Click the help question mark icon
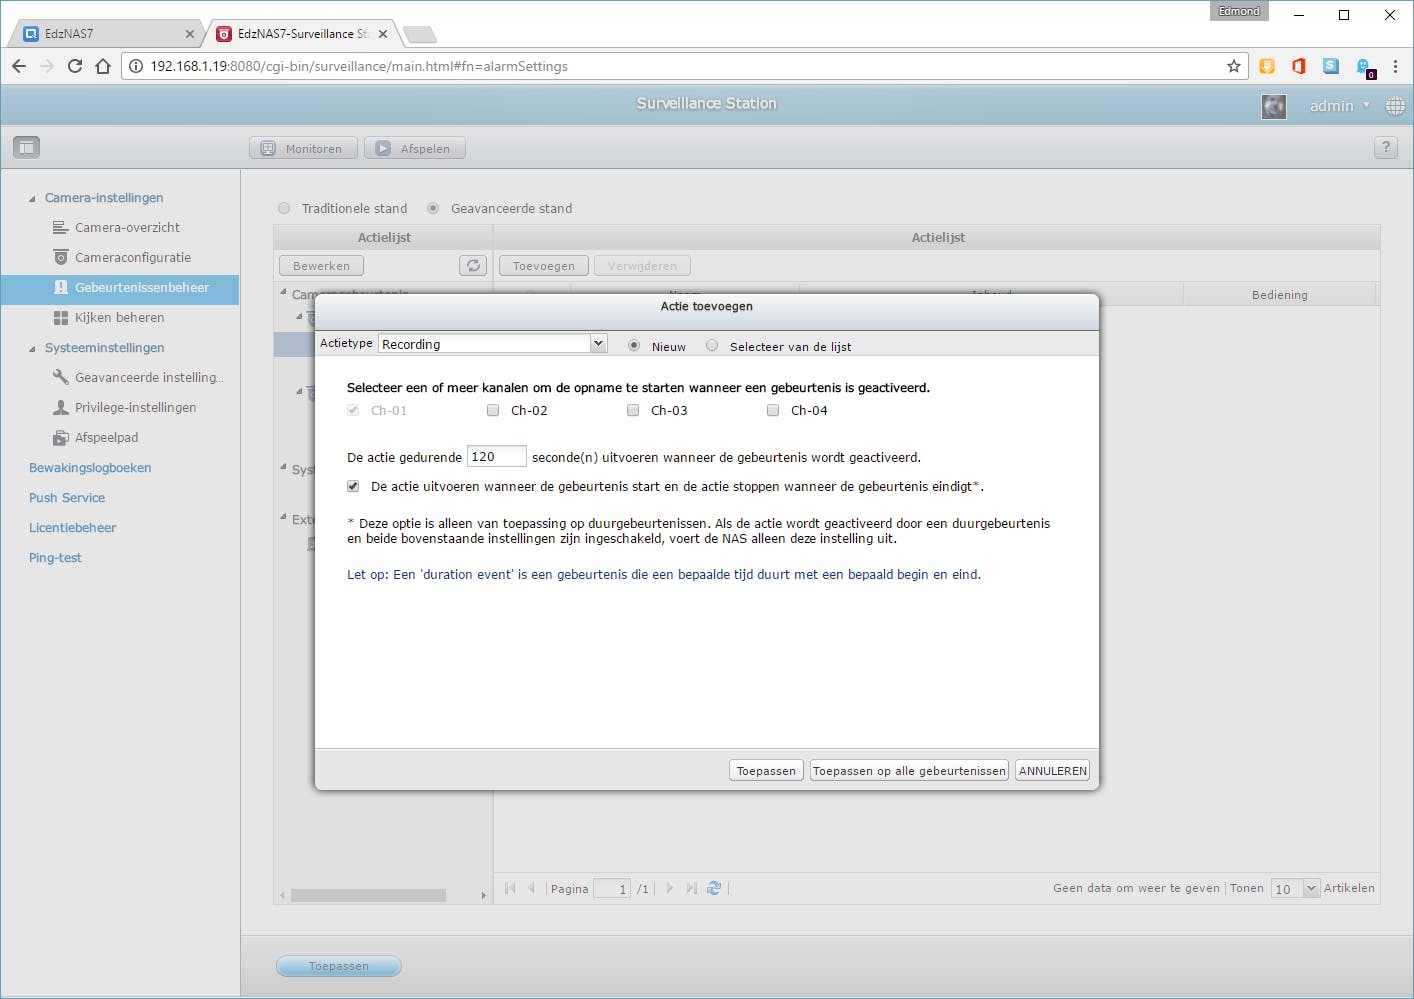 coord(1385,147)
